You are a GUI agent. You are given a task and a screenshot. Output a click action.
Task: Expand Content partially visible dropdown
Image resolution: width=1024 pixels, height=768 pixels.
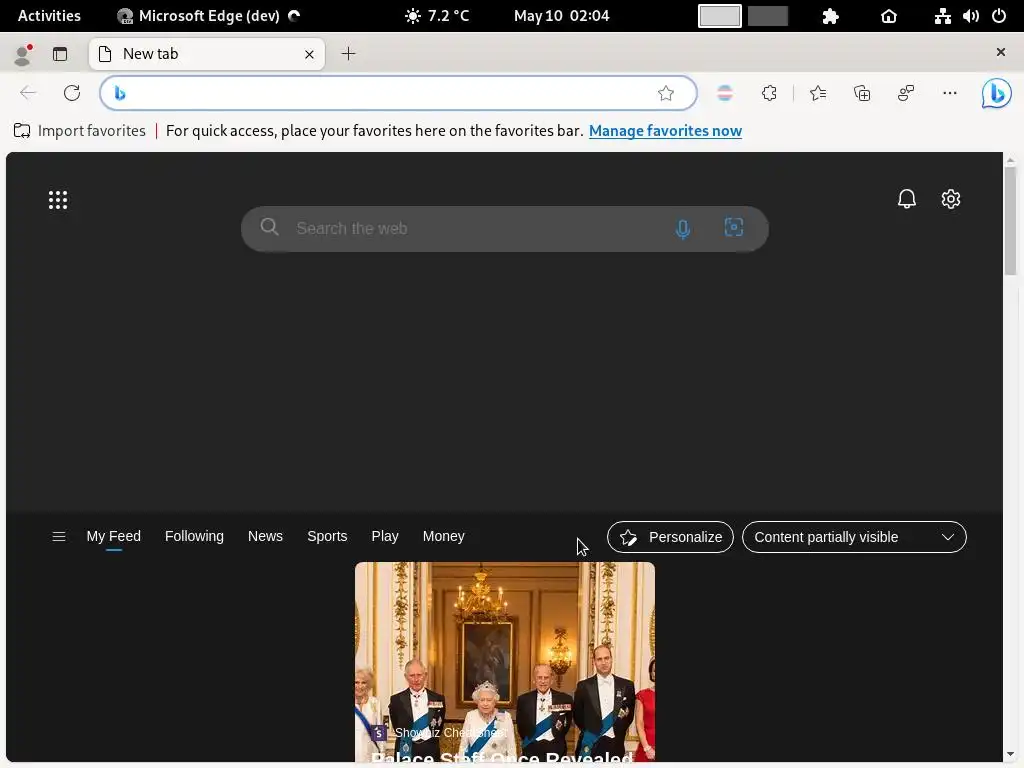pyautogui.click(x=854, y=537)
